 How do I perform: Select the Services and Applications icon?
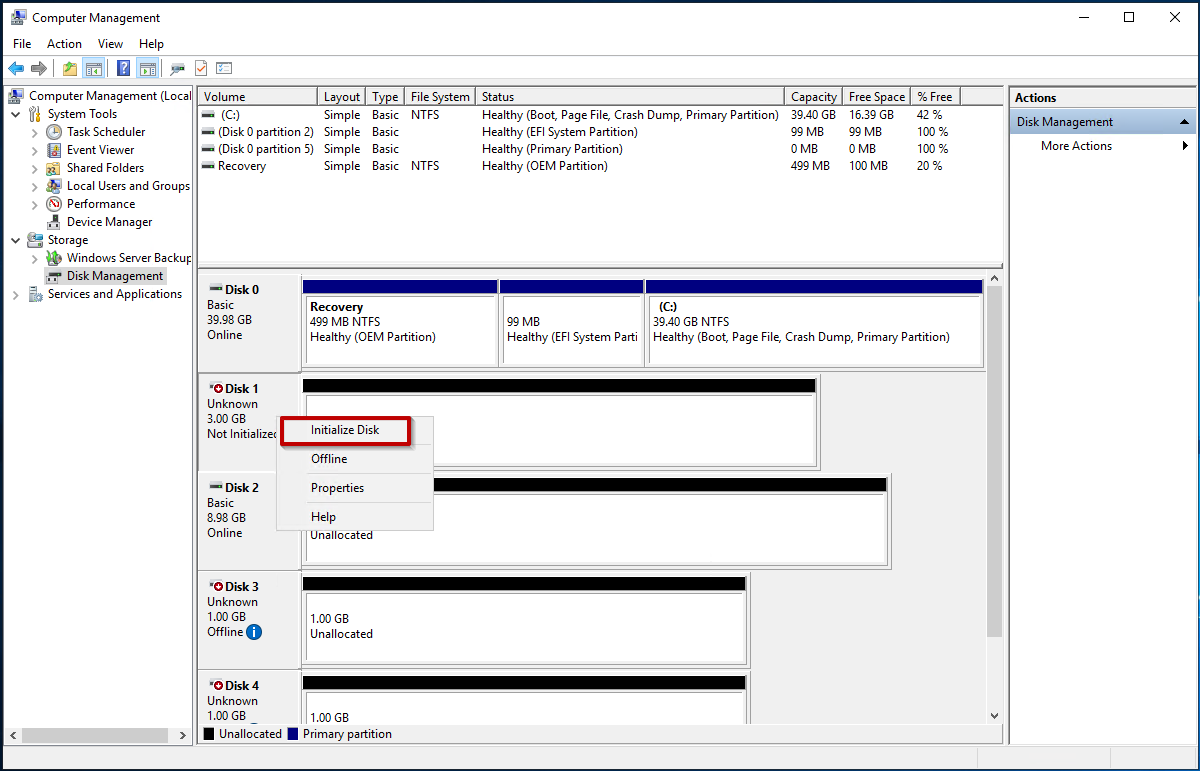point(35,294)
